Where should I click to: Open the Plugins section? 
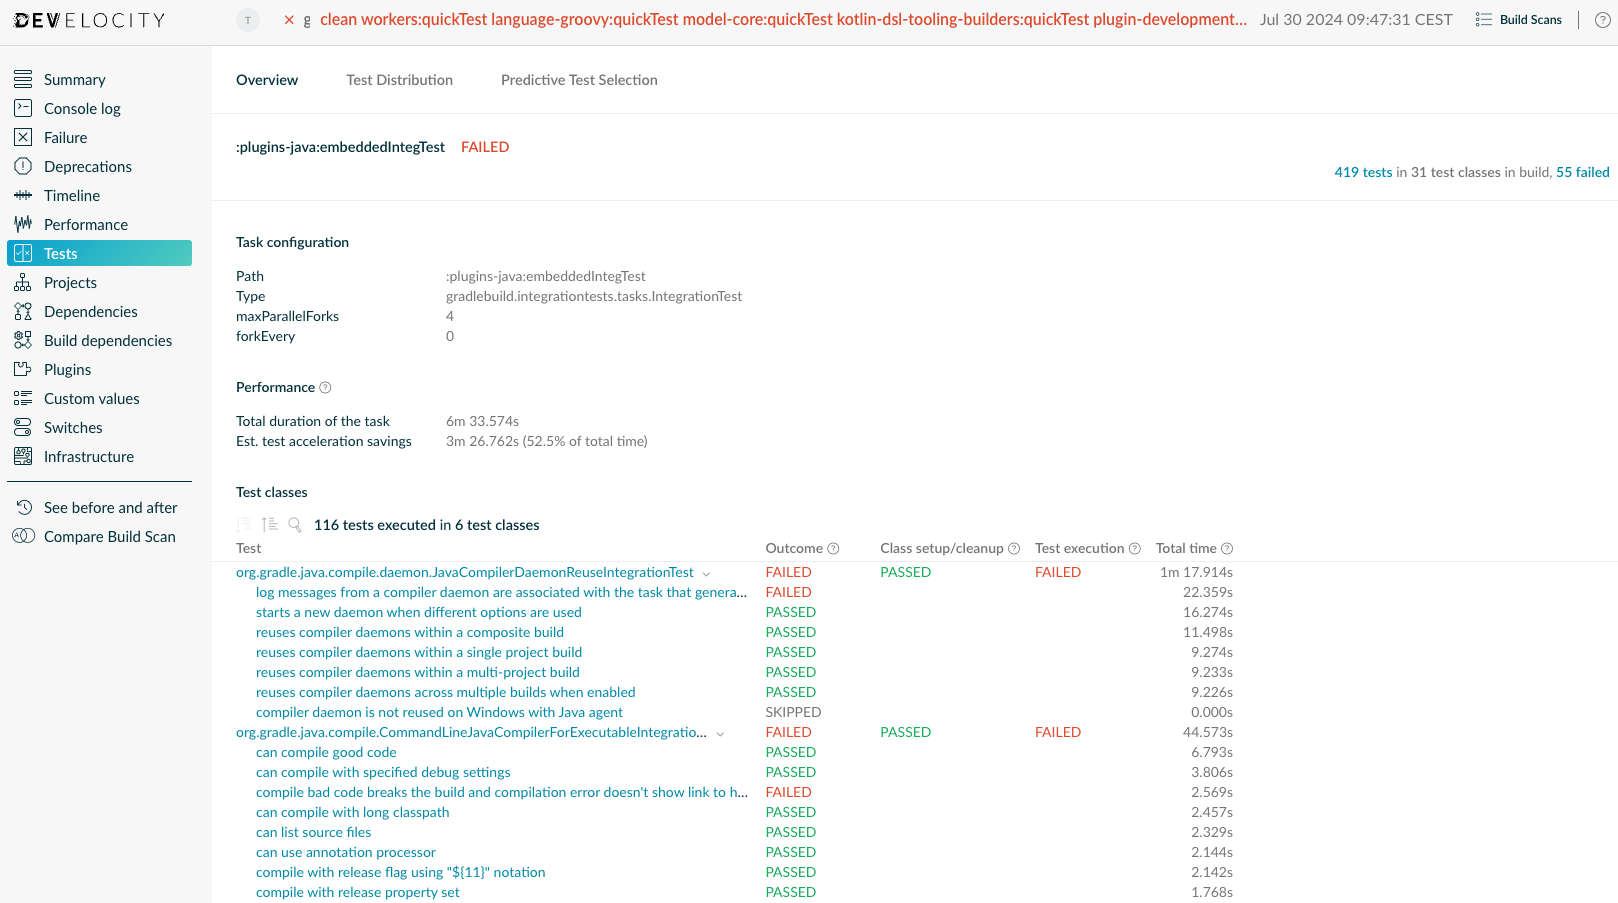click(x=68, y=369)
